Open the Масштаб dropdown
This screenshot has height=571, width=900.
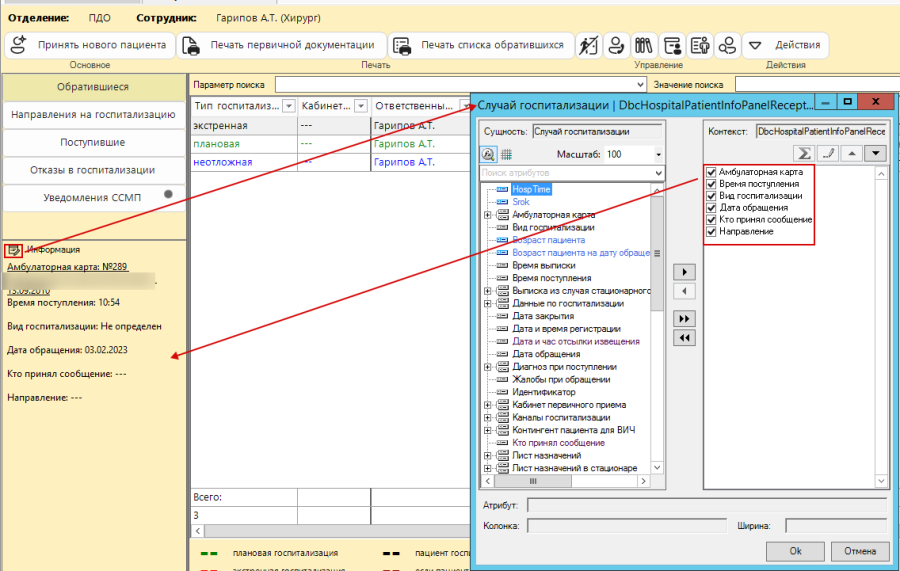658,154
